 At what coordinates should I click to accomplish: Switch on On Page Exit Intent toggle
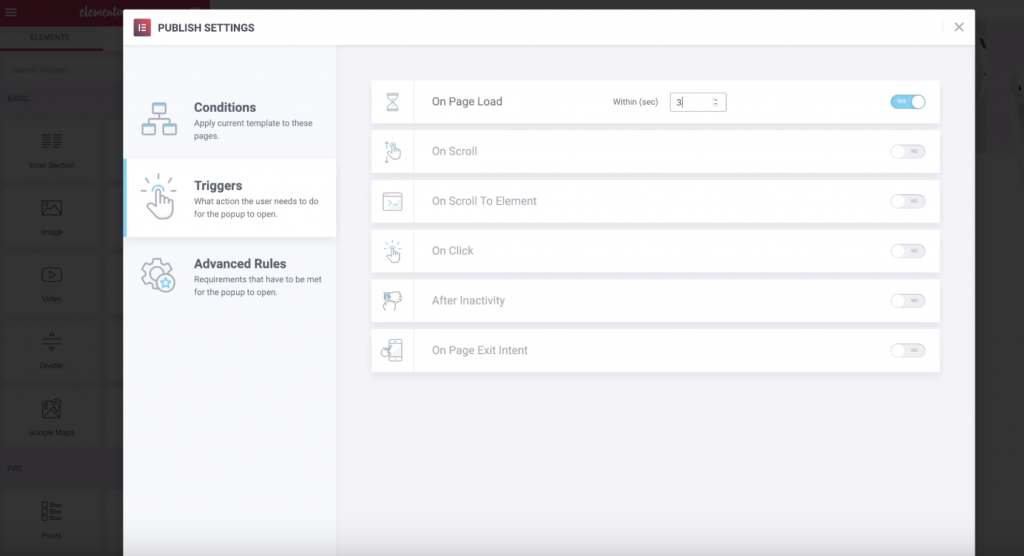tap(907, 350)
